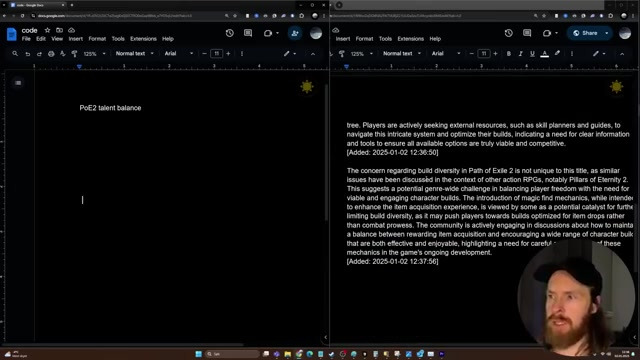
Task: Increase font size in left window
Action: click(x=228, y=53)
